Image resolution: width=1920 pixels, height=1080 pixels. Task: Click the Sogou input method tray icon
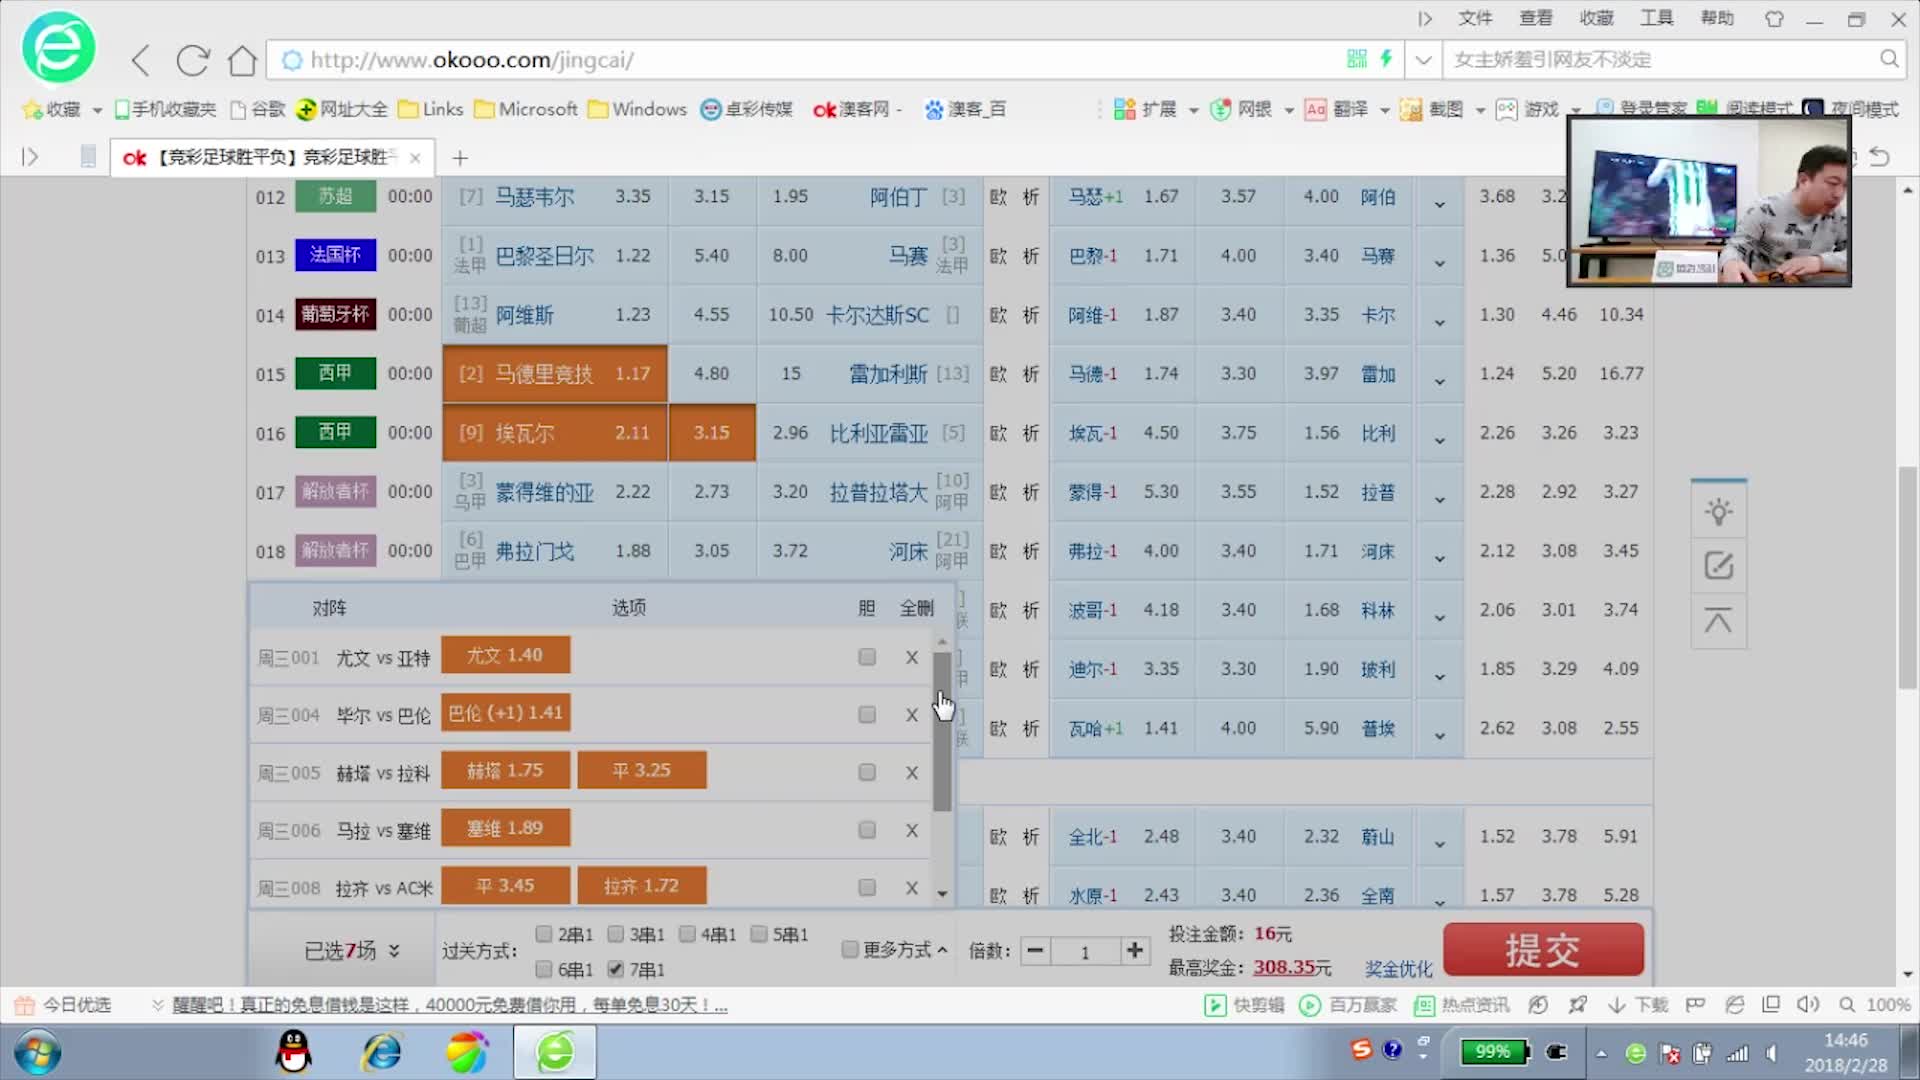pyautogui.click(x=1361, y=1050)
